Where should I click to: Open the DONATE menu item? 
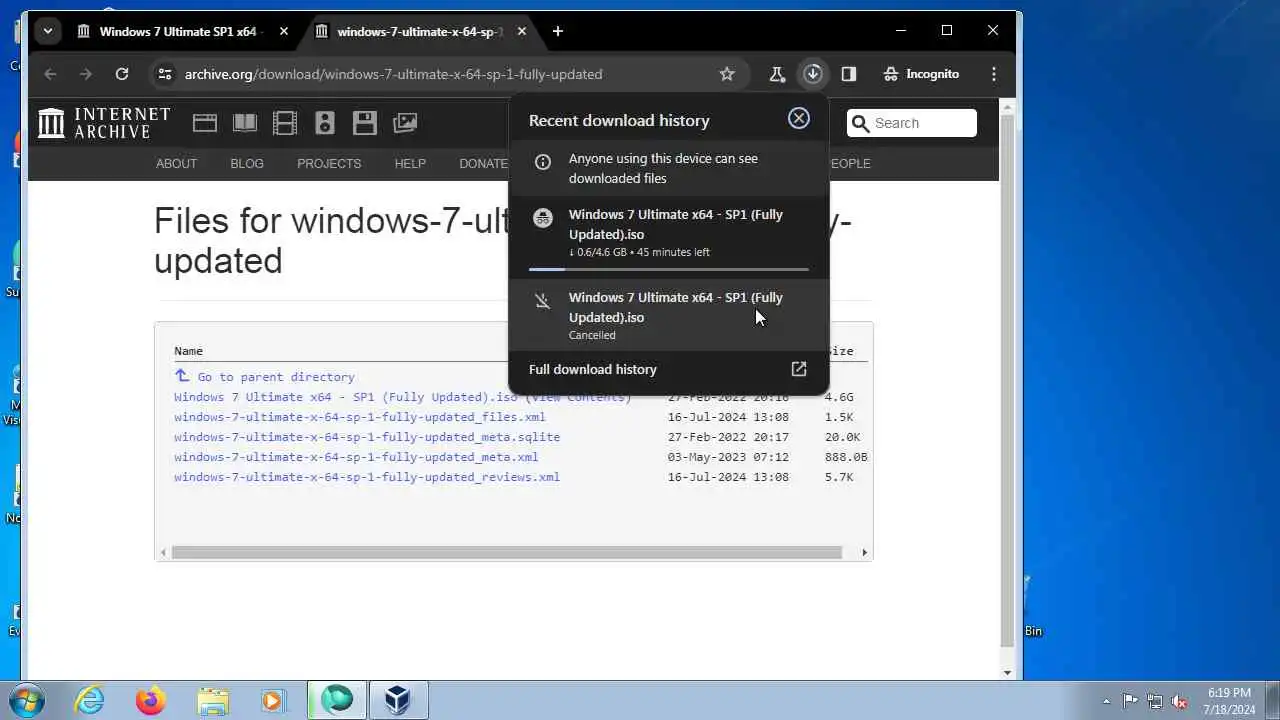click(x=483, y=163)
